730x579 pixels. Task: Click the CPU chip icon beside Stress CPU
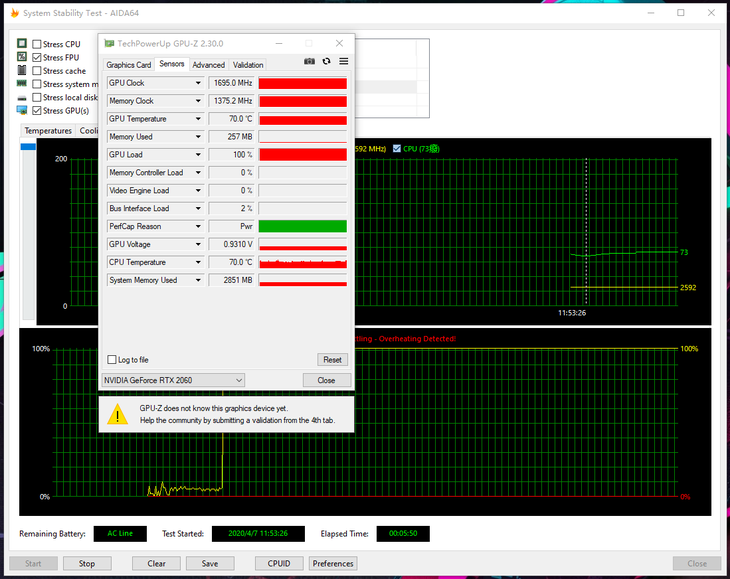(x=22, y=44)
